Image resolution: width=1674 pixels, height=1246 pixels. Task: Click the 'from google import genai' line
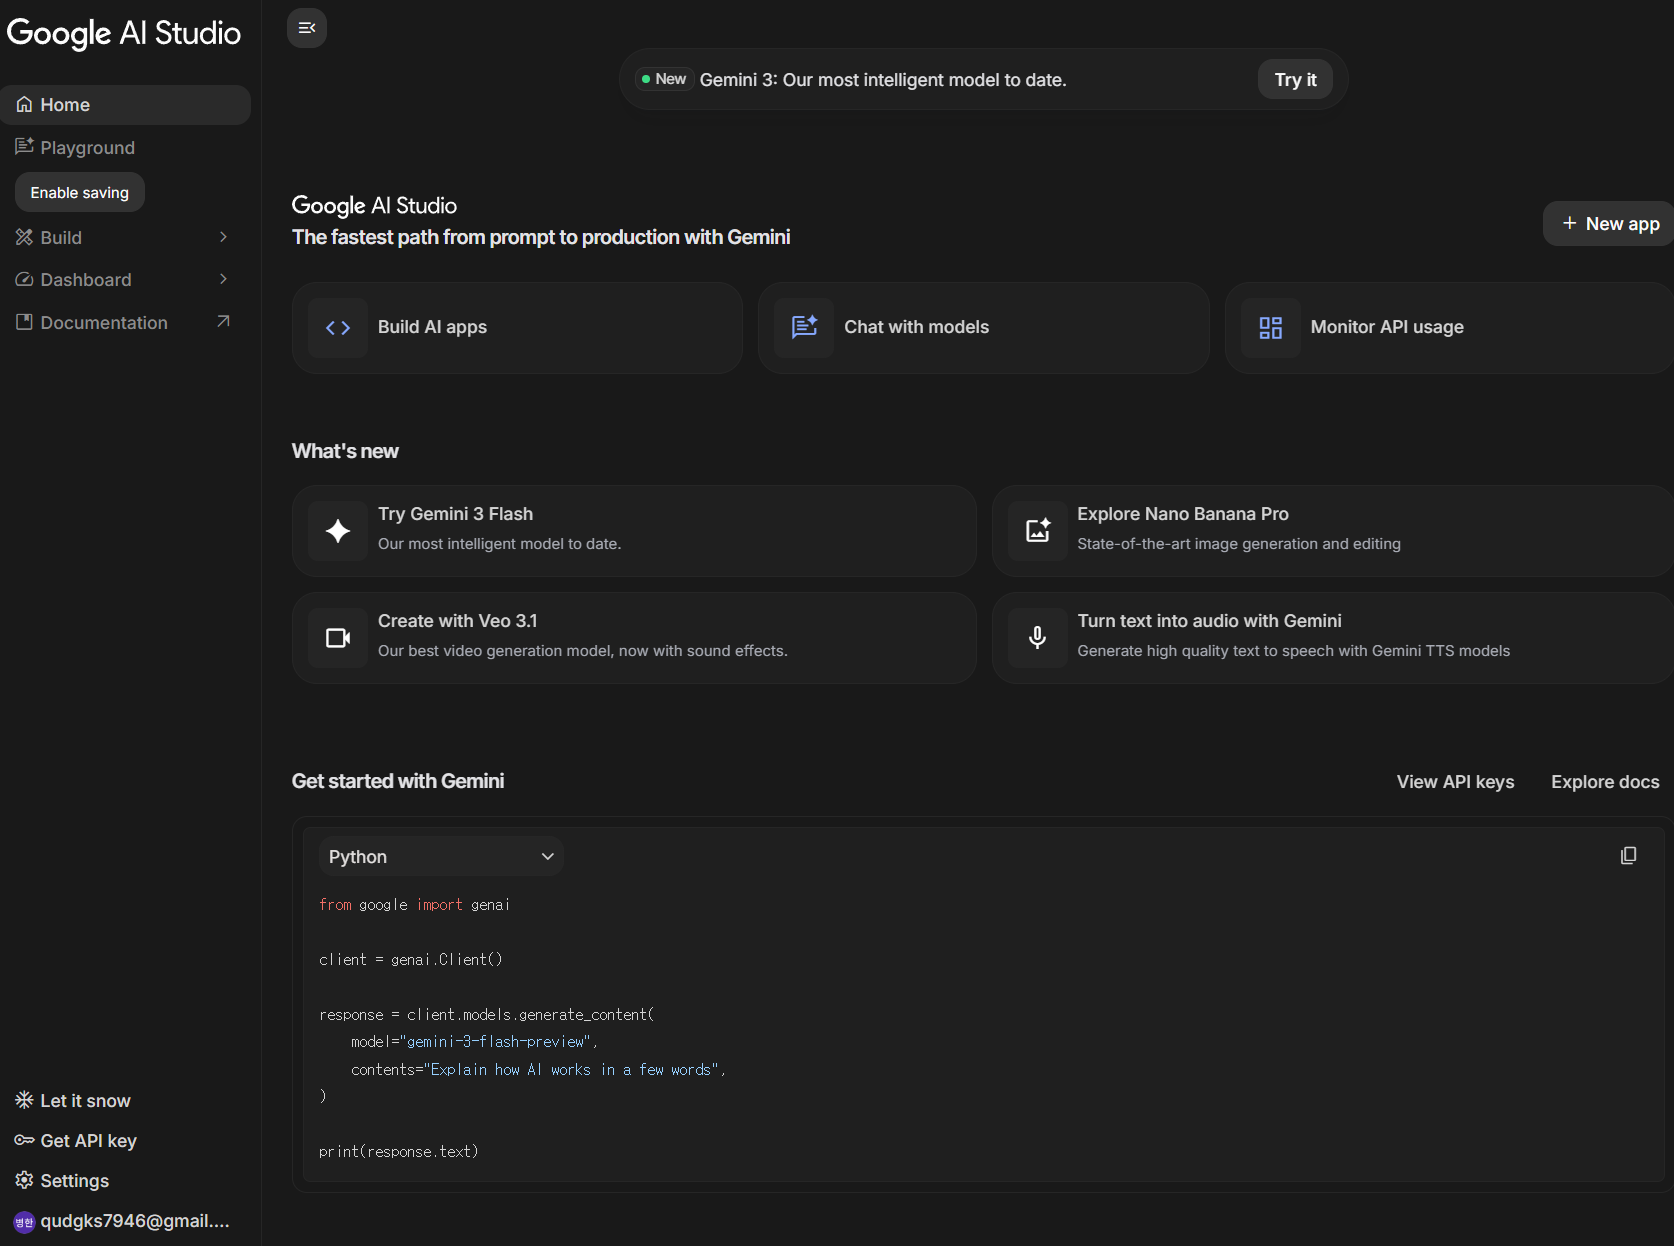tap(415, 905)
